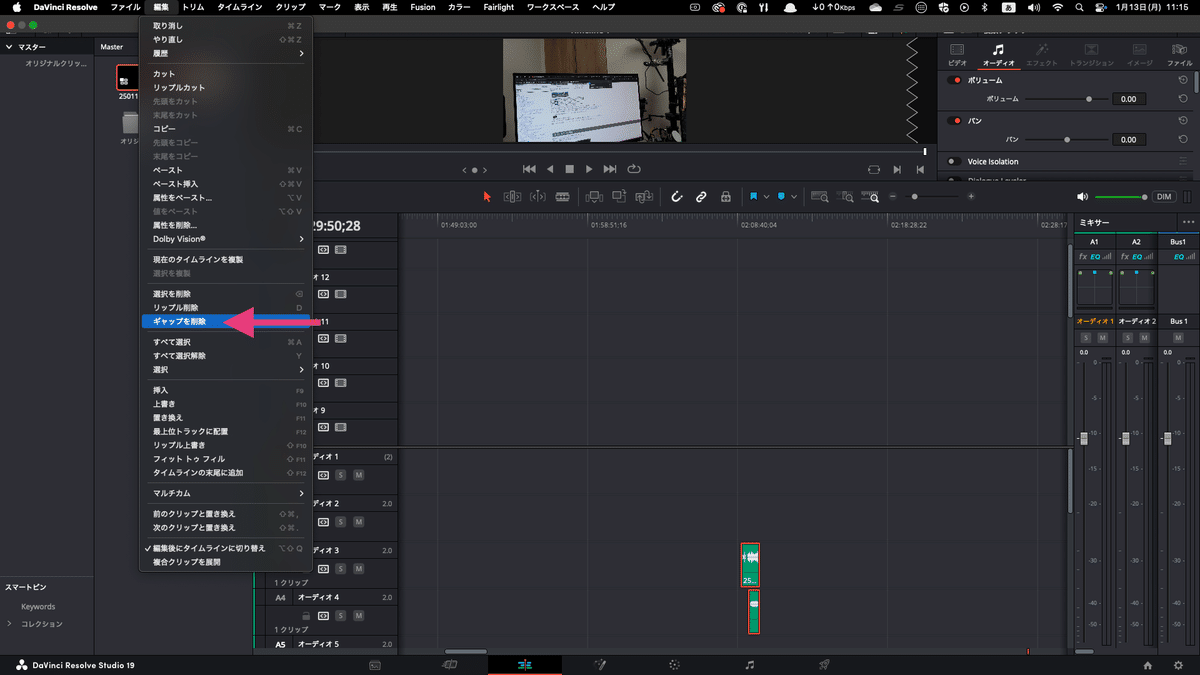The width and height of the screenshot is (1200, 675).
Task: Solo オーディオ 3 track header
Action: [340, 569]
